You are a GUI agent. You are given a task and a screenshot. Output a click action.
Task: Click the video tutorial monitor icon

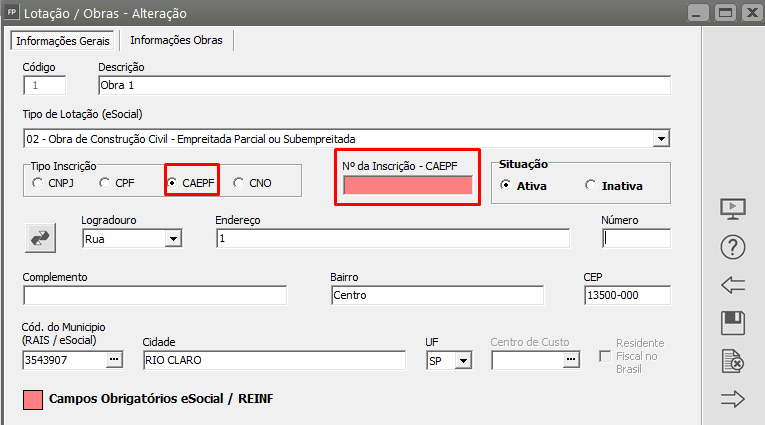click(x=734, y=209)
